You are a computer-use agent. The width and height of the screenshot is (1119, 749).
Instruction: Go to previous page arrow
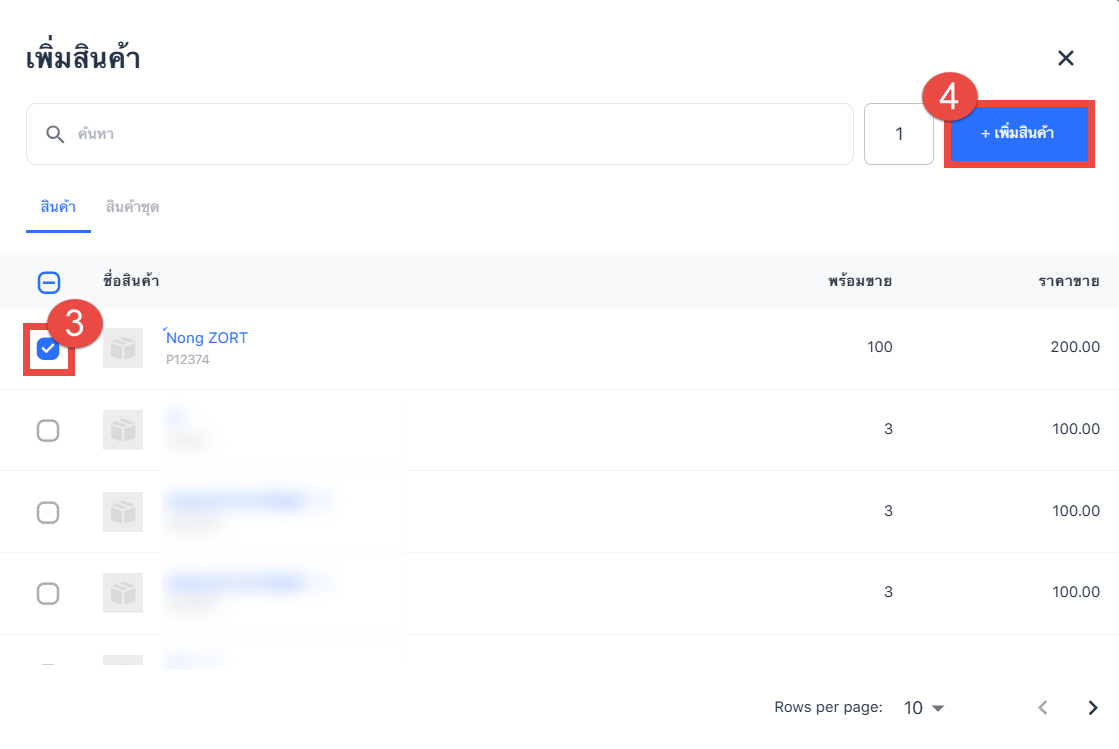1043,708
